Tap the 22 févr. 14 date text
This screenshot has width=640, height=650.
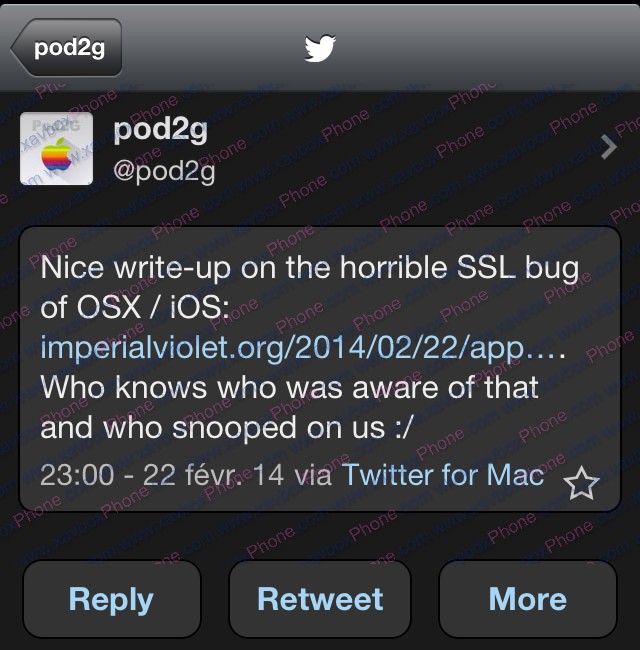[x=213, y=475]
